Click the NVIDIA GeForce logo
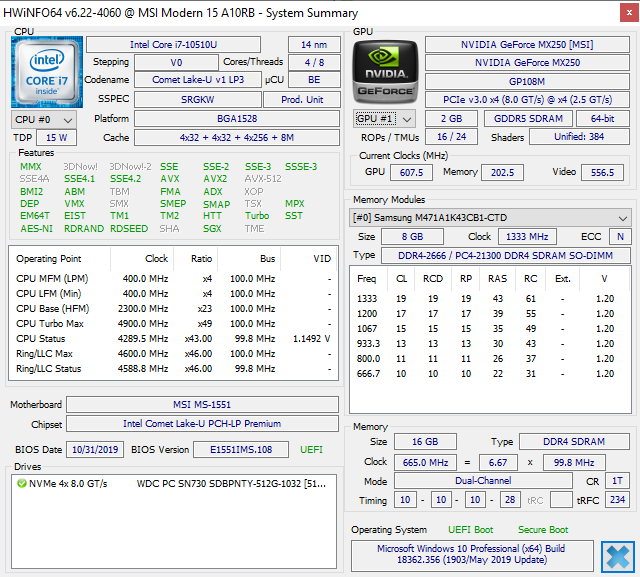This screenshot has height=577, width=640. 385,73
